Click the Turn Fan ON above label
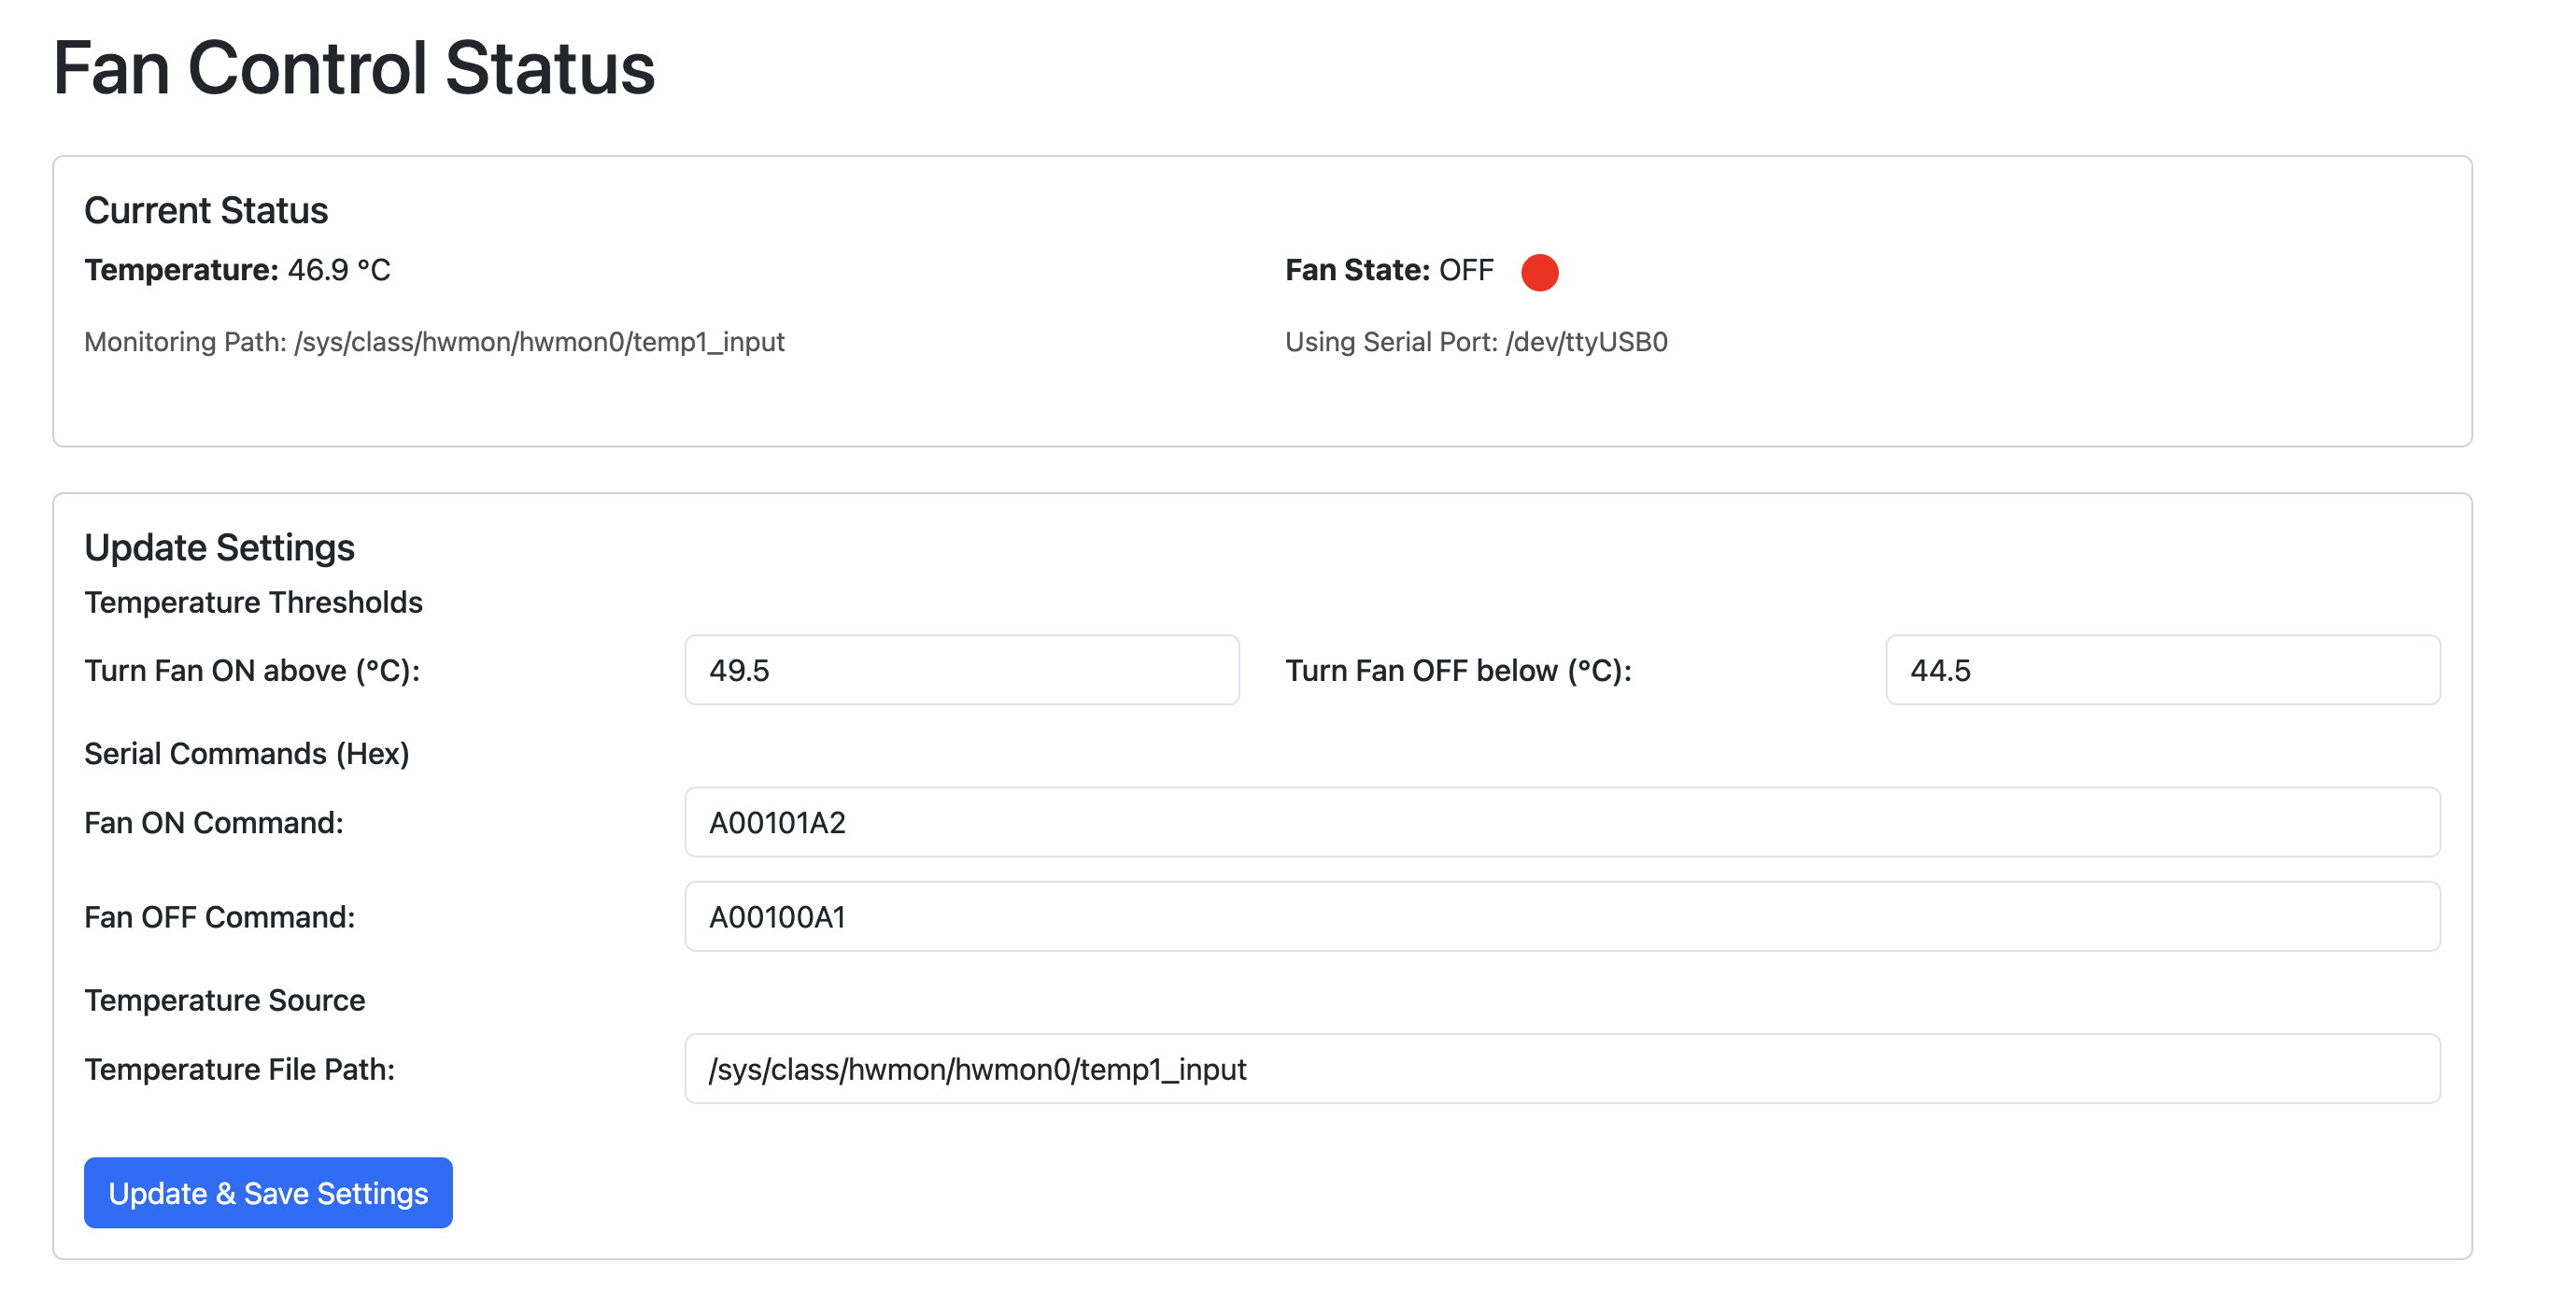The height and width of the screenshot is (1304, 2576). (252, 670)
